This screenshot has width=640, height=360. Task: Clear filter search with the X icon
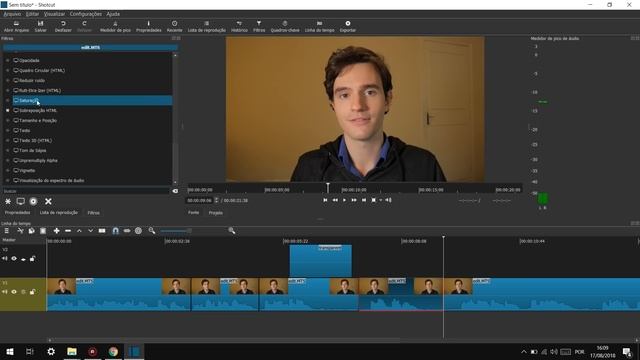pos(175,191)
